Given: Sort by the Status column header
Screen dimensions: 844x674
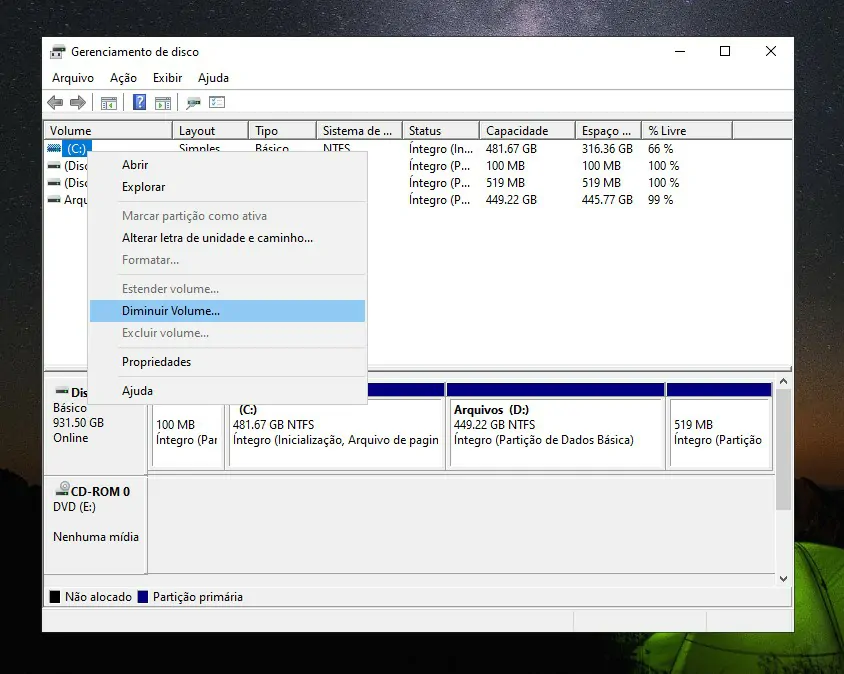Looking at the screenshot, I should pyautogui.click(x=441, y=131).
